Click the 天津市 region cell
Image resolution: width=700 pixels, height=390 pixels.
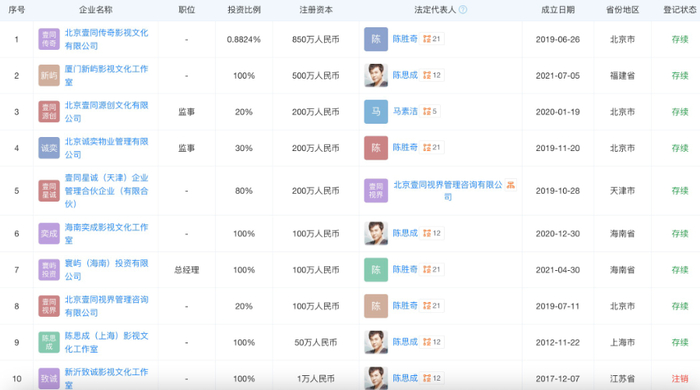(x=622, y=191)
